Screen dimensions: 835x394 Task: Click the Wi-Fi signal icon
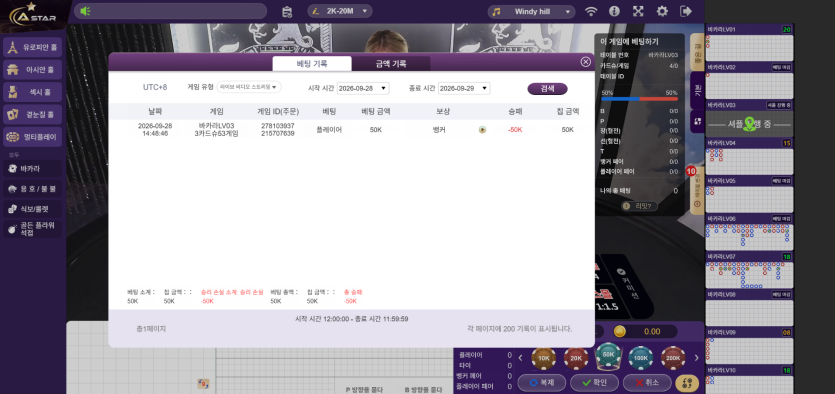click(x=591, y=11)
